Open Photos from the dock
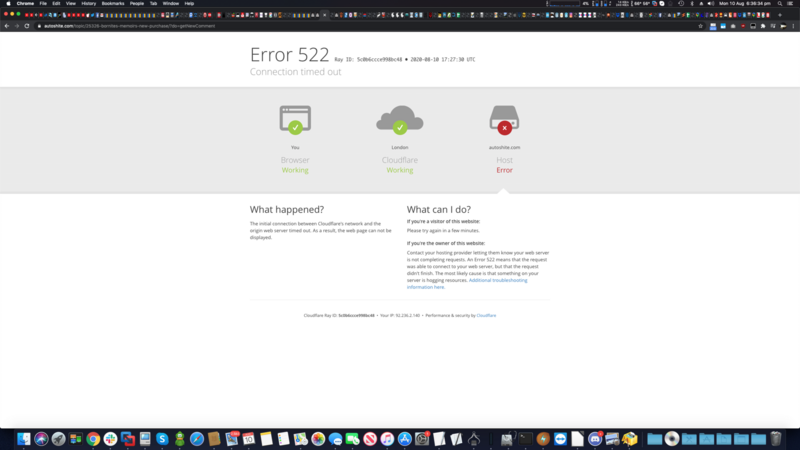Image resolution: width=800 pixels, height=450 pixels. point(318,439)
